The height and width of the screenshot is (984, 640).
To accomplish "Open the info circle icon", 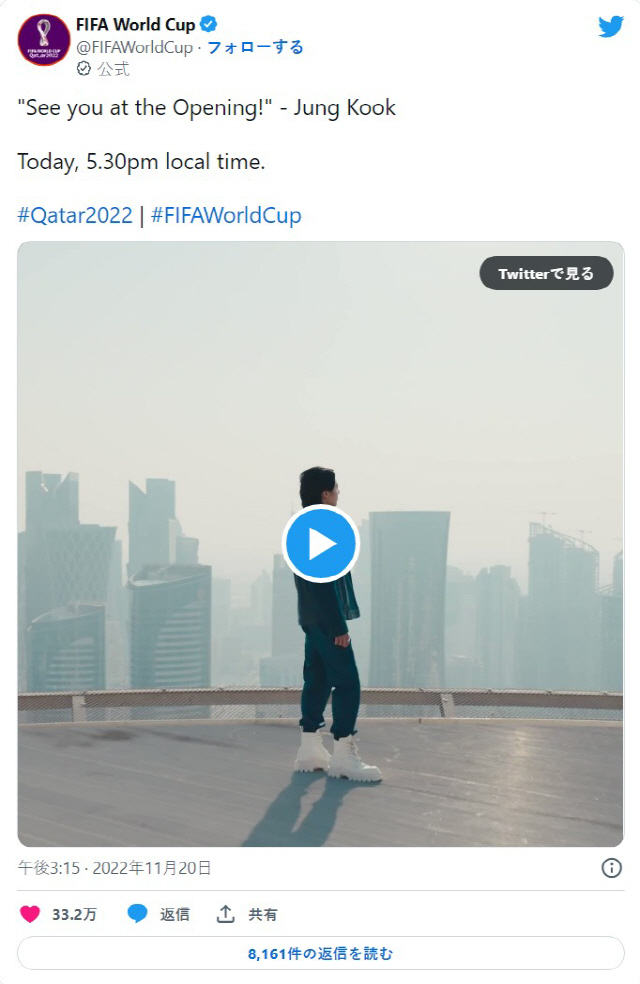I will point(611,868).
